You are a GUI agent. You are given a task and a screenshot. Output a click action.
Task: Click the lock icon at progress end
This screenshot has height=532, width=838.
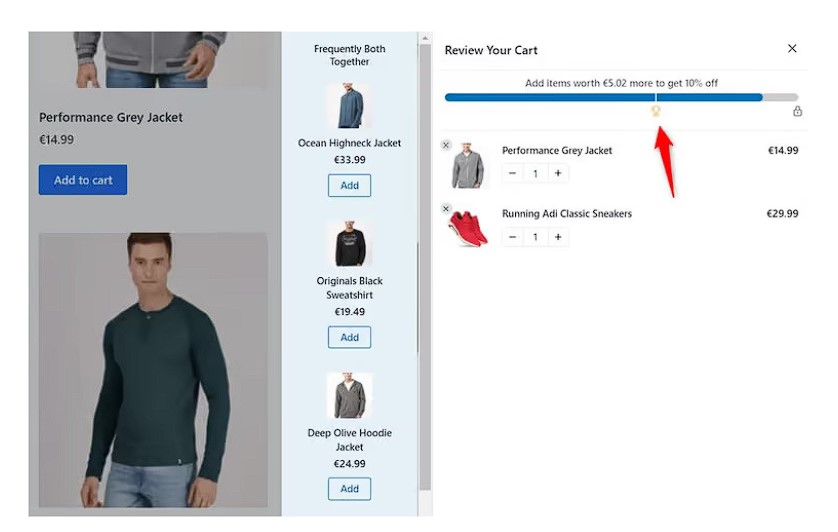pyautogui.click(x=797, y=111)
